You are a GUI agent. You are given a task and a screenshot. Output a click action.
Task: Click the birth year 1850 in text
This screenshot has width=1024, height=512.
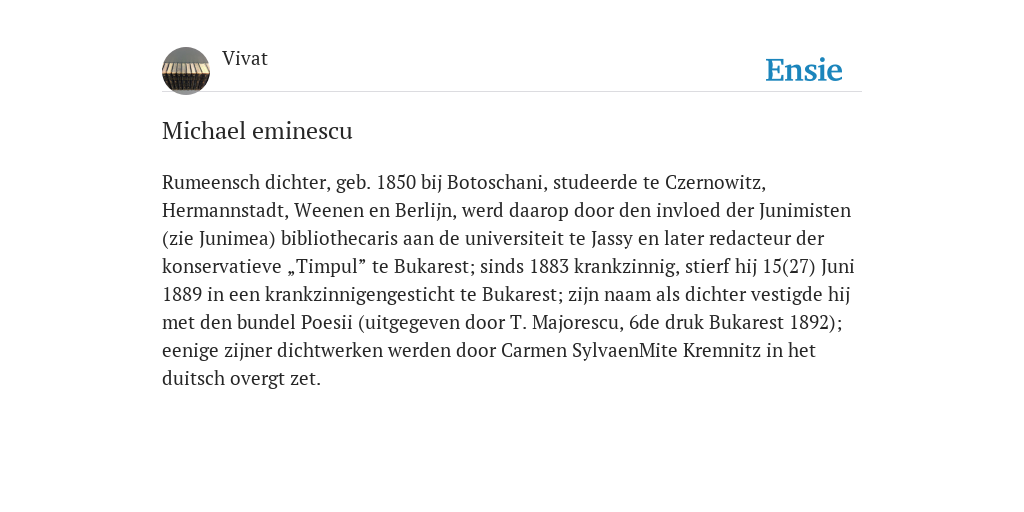coord(396,182)
